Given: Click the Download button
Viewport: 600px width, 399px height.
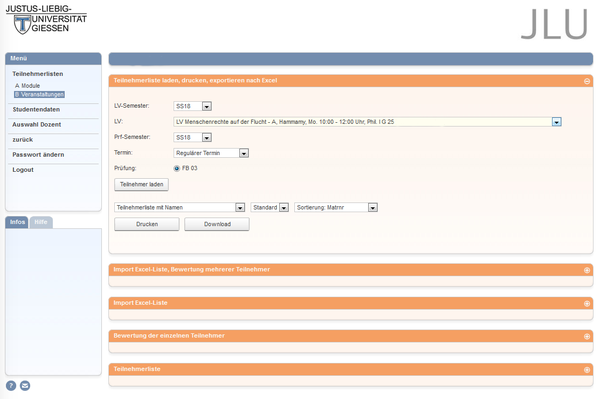Looking at the screenshot, I should click(217, 224).
